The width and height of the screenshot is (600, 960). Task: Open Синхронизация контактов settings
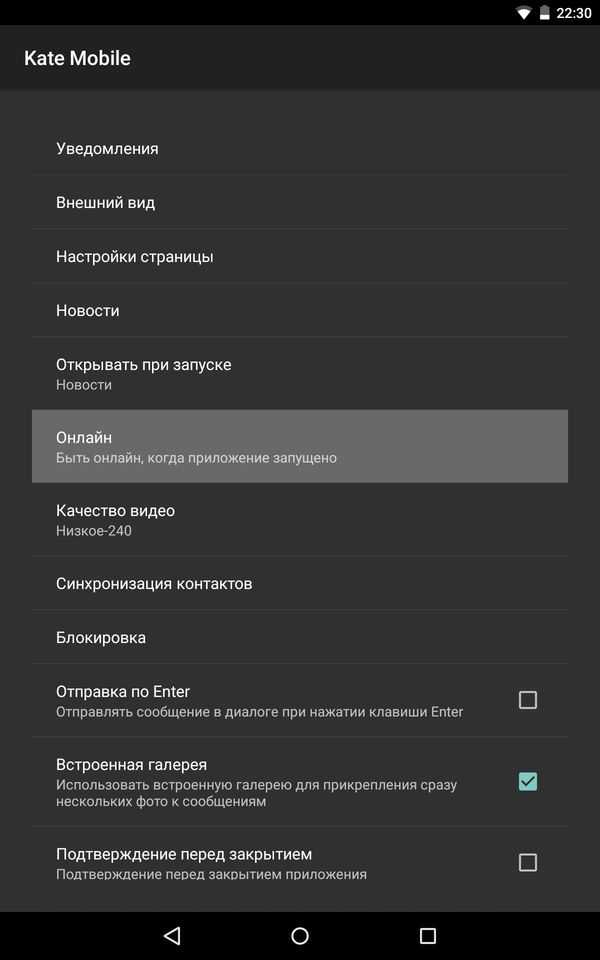[300, 583]
